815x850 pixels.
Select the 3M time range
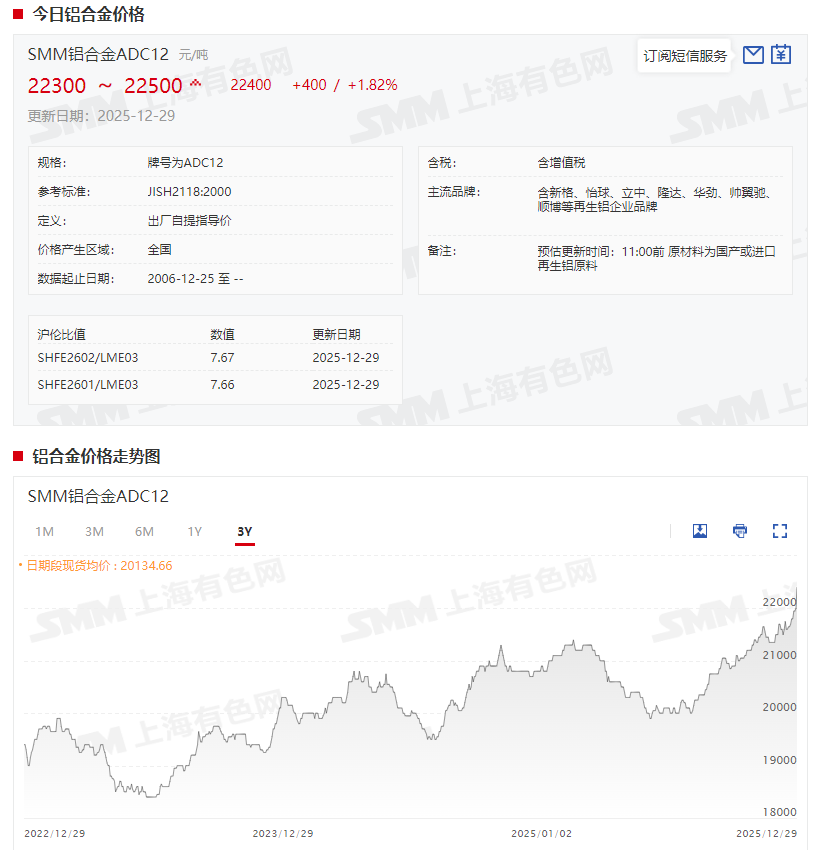pyautogui.click(x=94, y=531)
